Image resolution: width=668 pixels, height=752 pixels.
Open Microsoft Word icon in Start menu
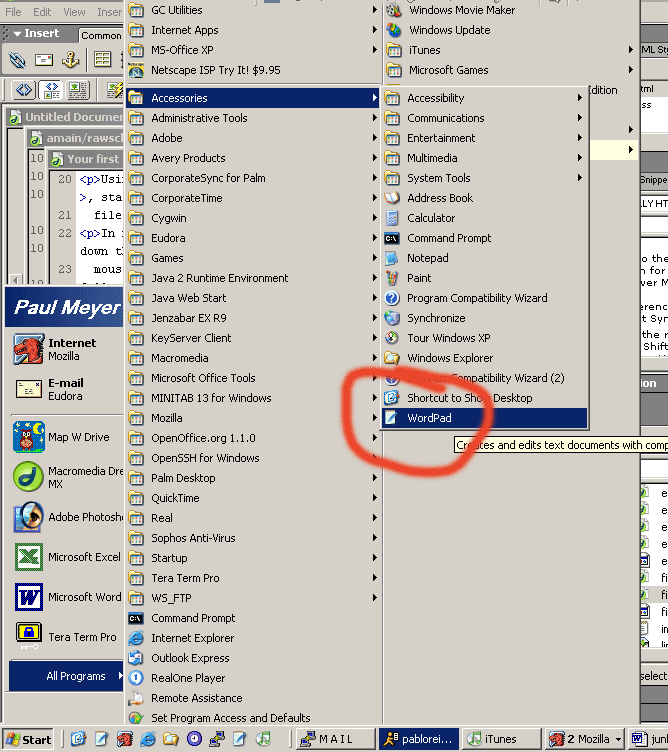coord(29,597)
